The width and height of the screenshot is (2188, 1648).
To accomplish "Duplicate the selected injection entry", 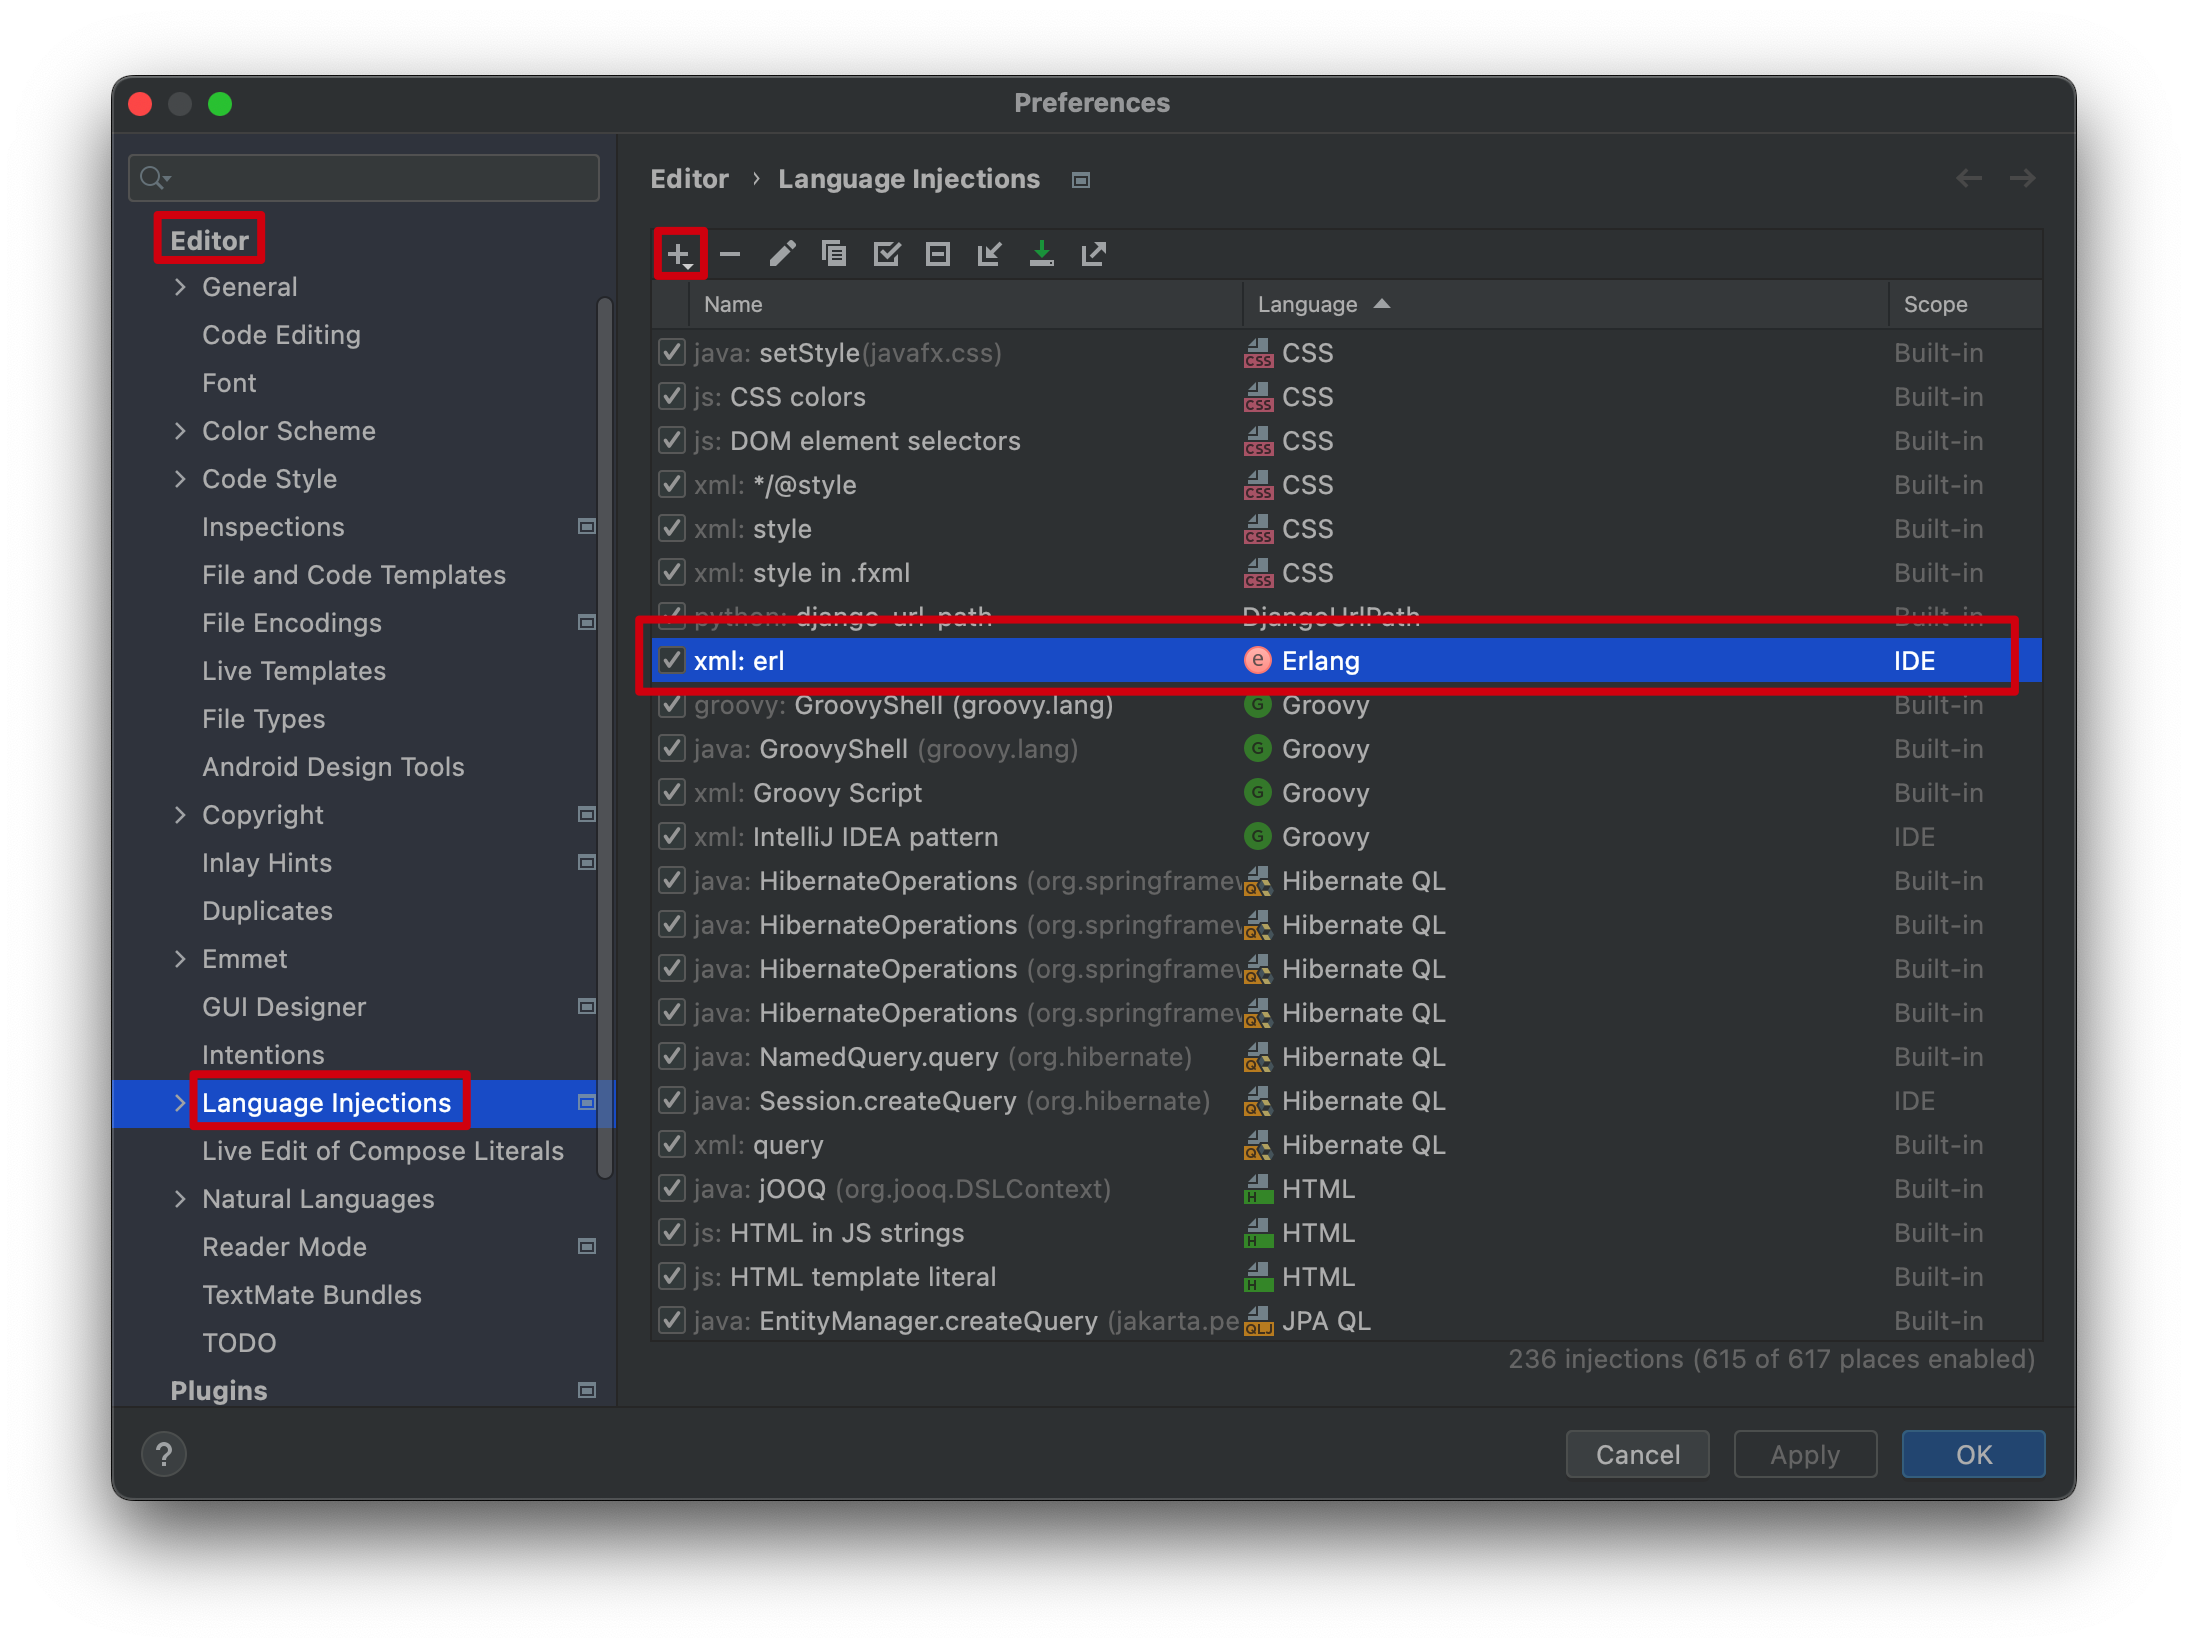I will [835, 253].
